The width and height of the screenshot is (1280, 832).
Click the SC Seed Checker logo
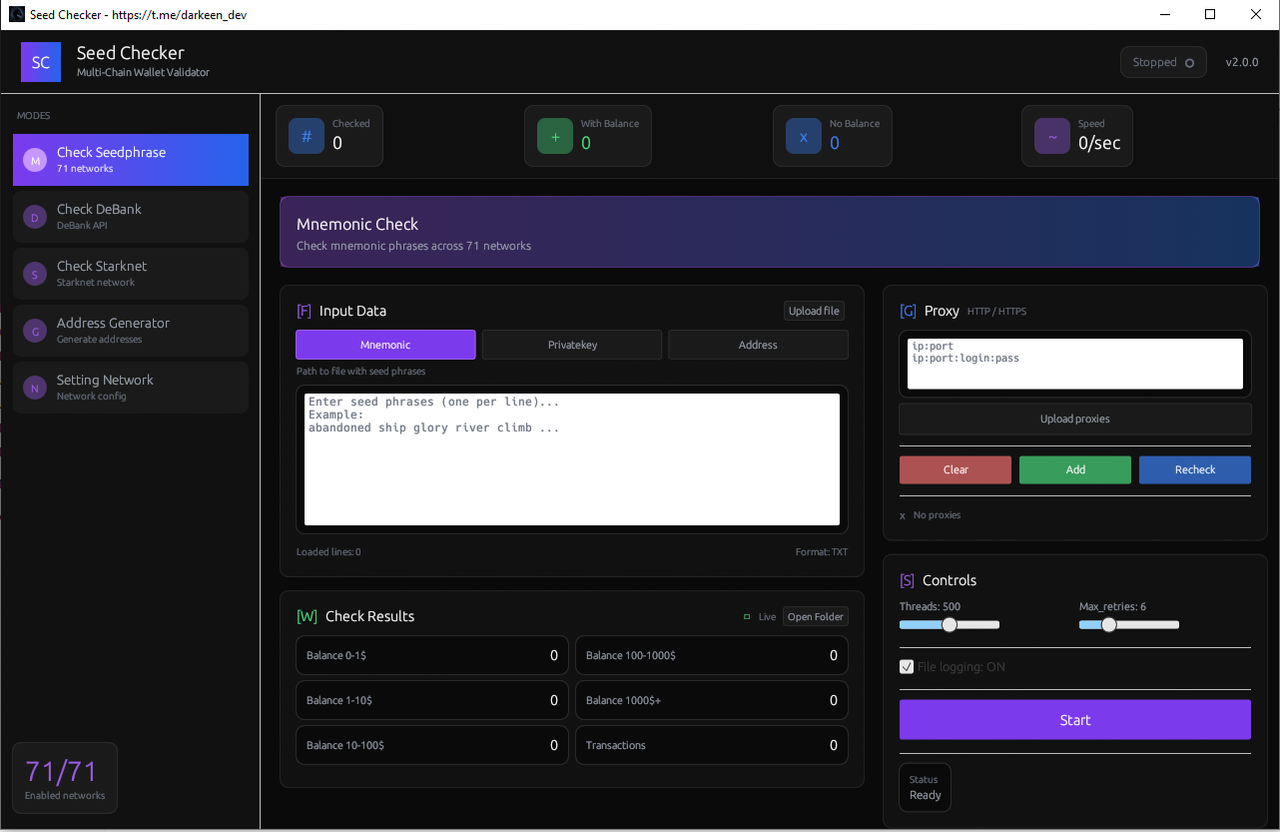[40, 61]
